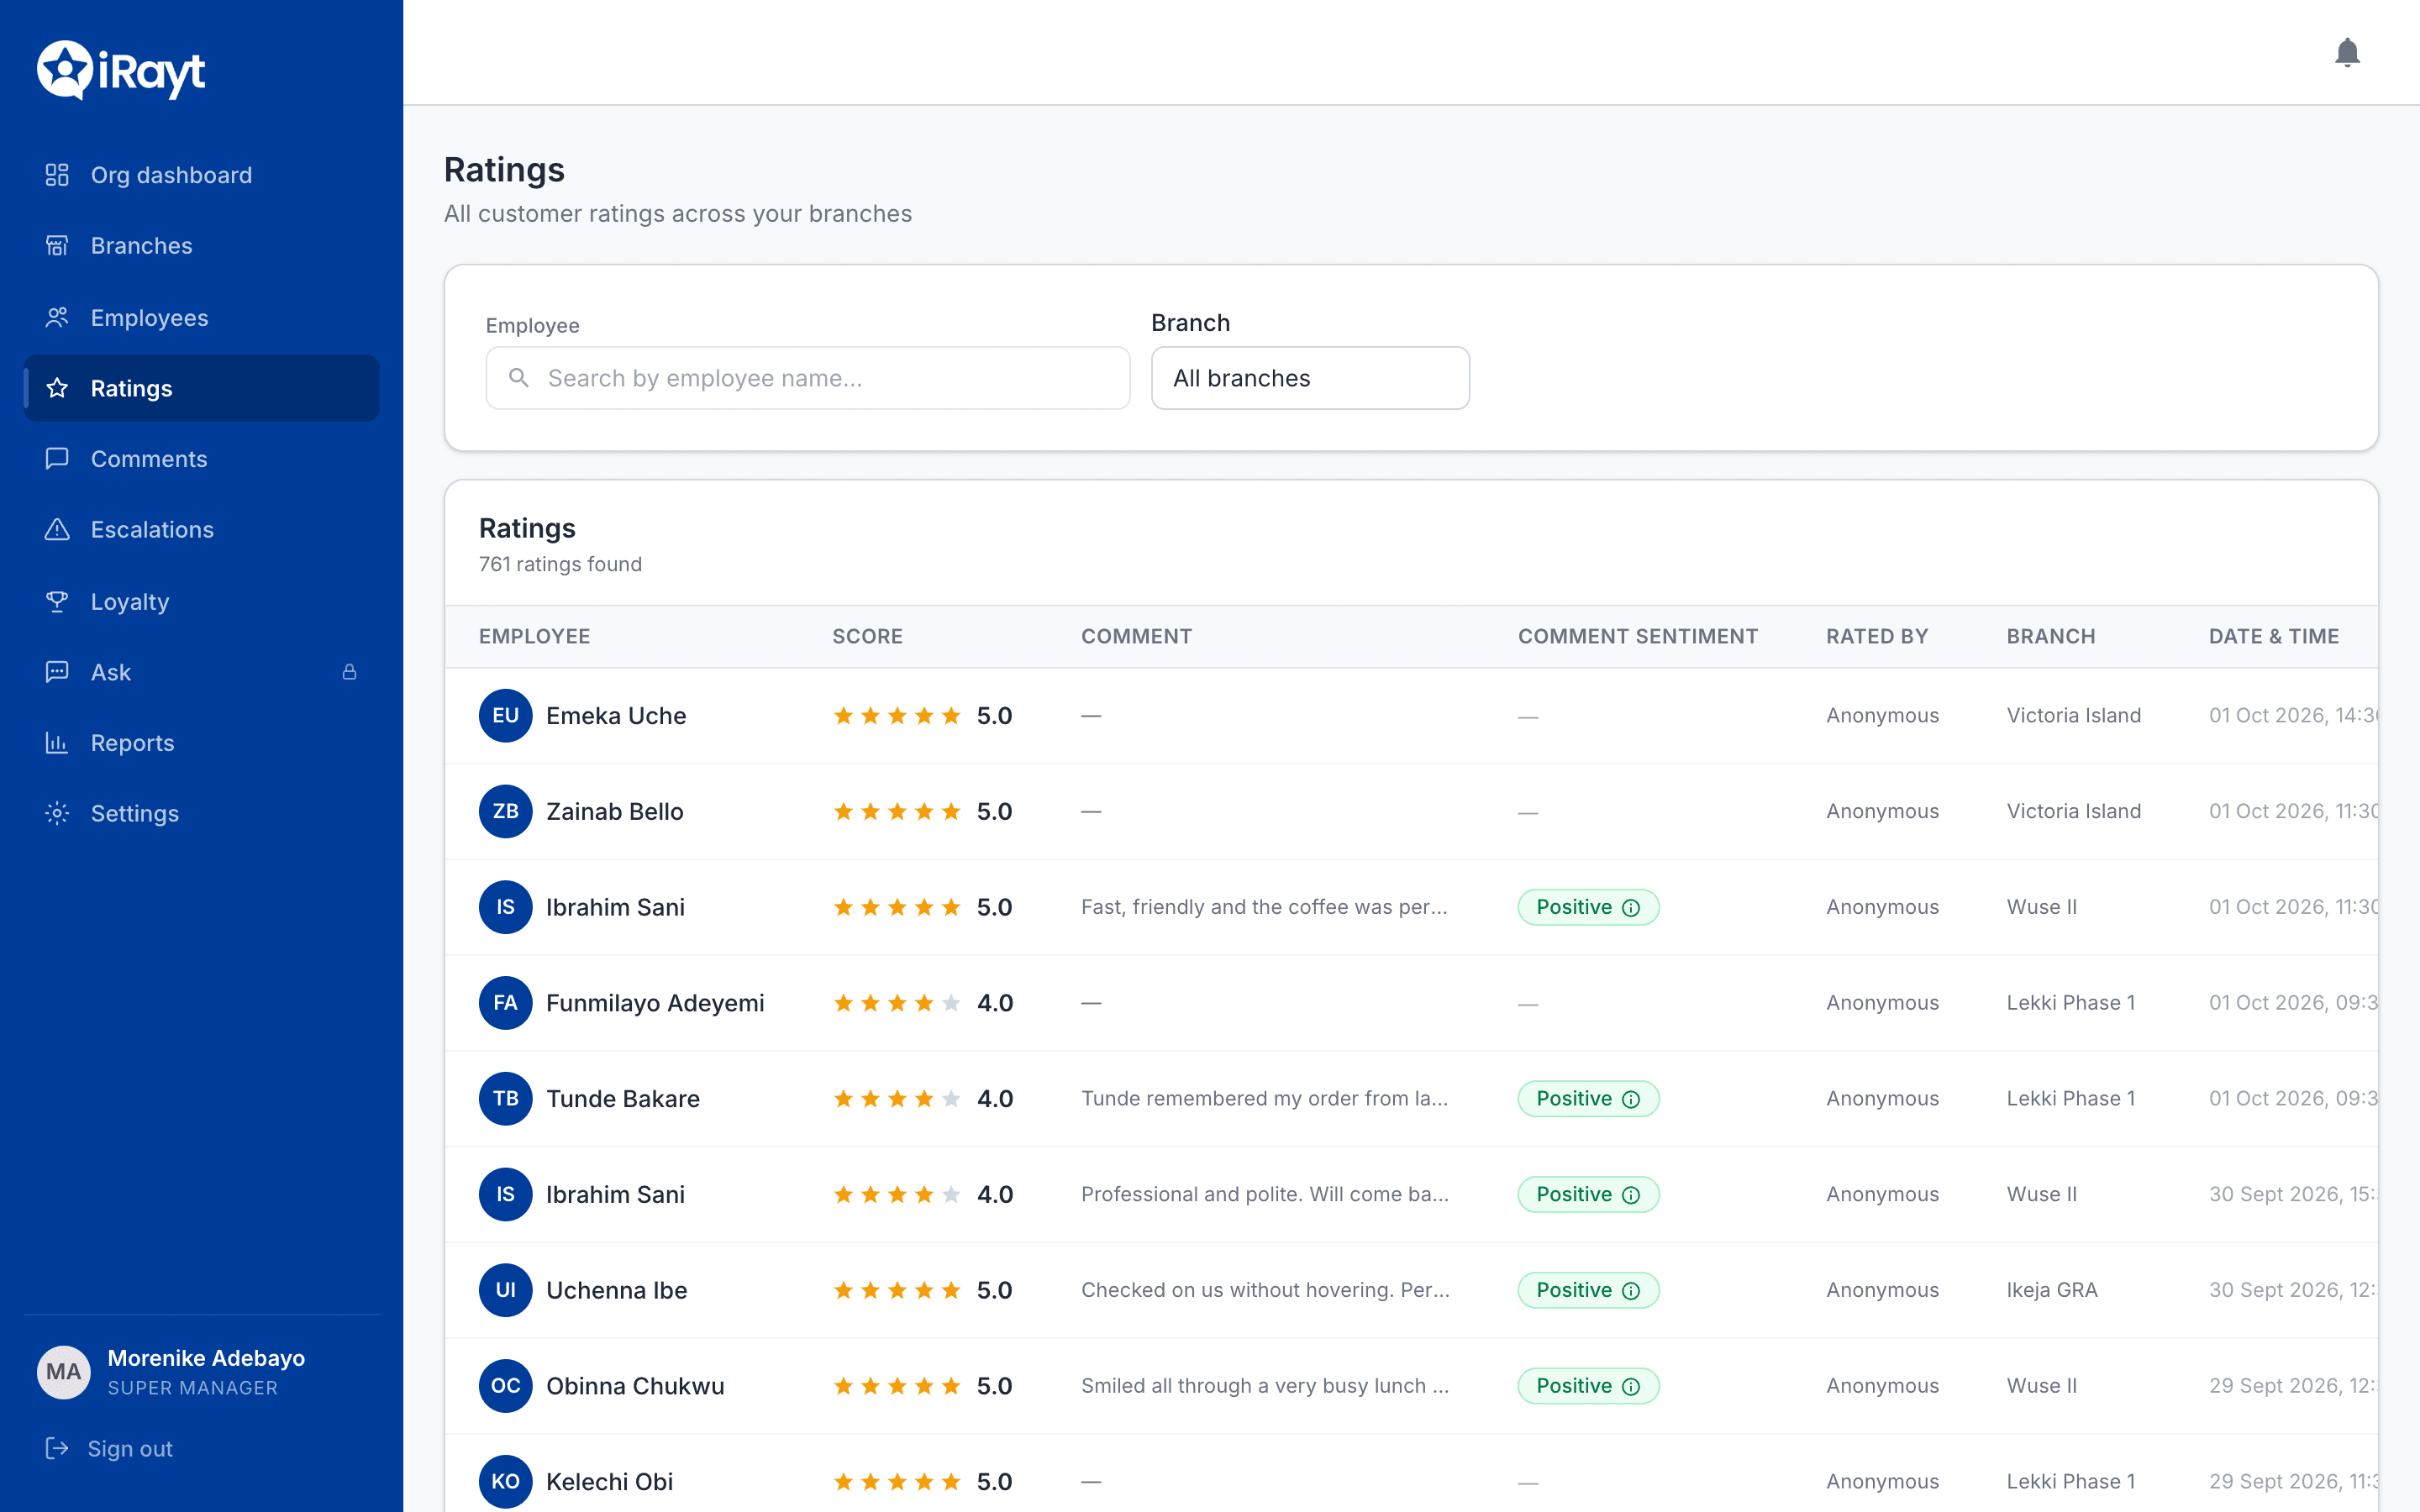This screenshot has height=1512, width=2420.
Task: Open the Escalations page
Action: pos(201,529)
